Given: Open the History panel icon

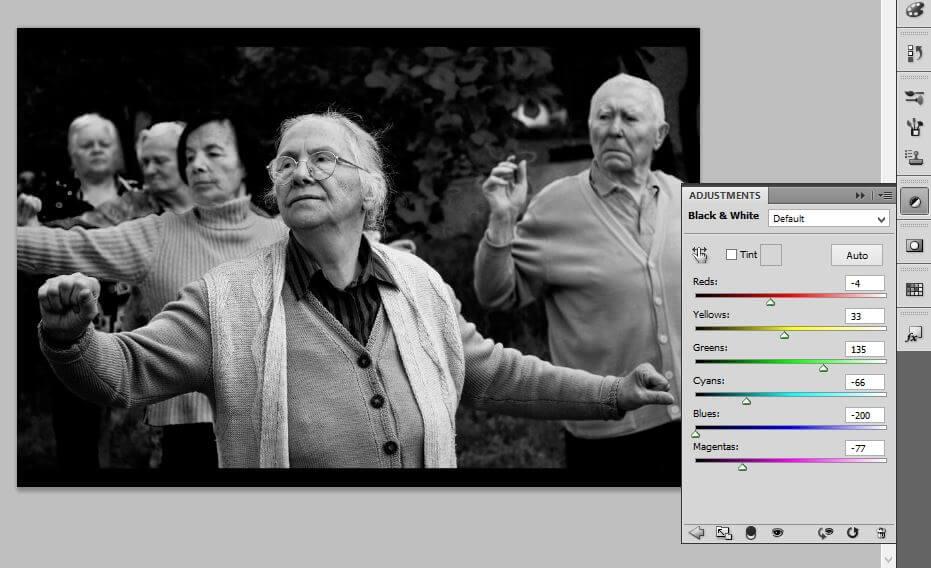Looking at the screenshot, I should click(914, 53).
